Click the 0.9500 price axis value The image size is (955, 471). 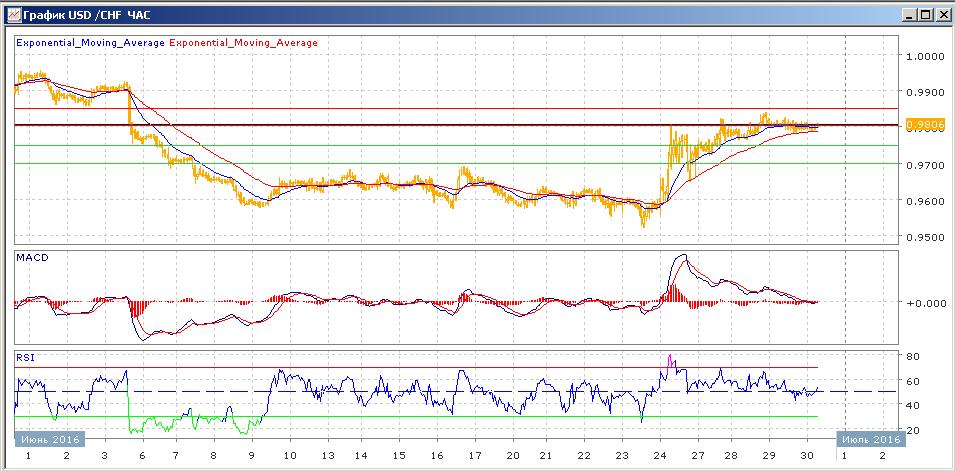click(x=926, y=238)
